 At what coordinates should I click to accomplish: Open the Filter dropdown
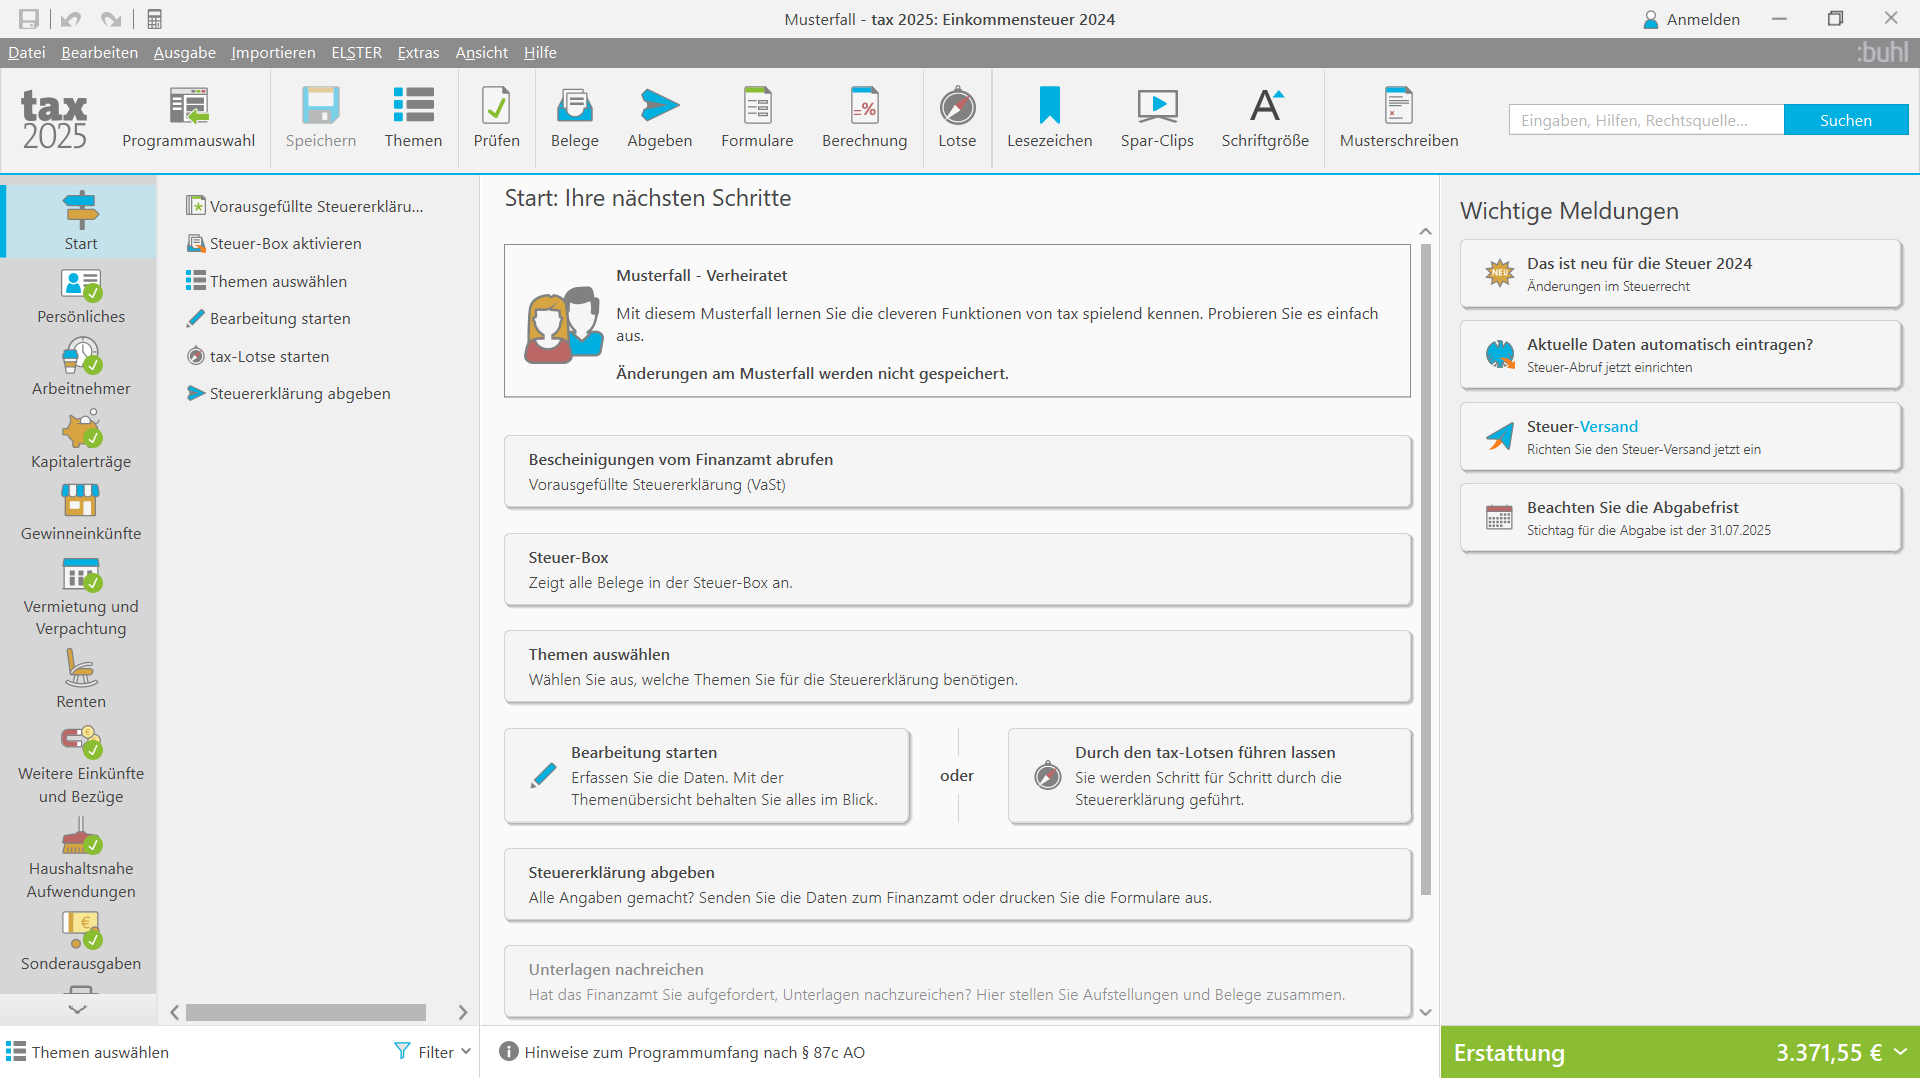(x=432, y=1052)
